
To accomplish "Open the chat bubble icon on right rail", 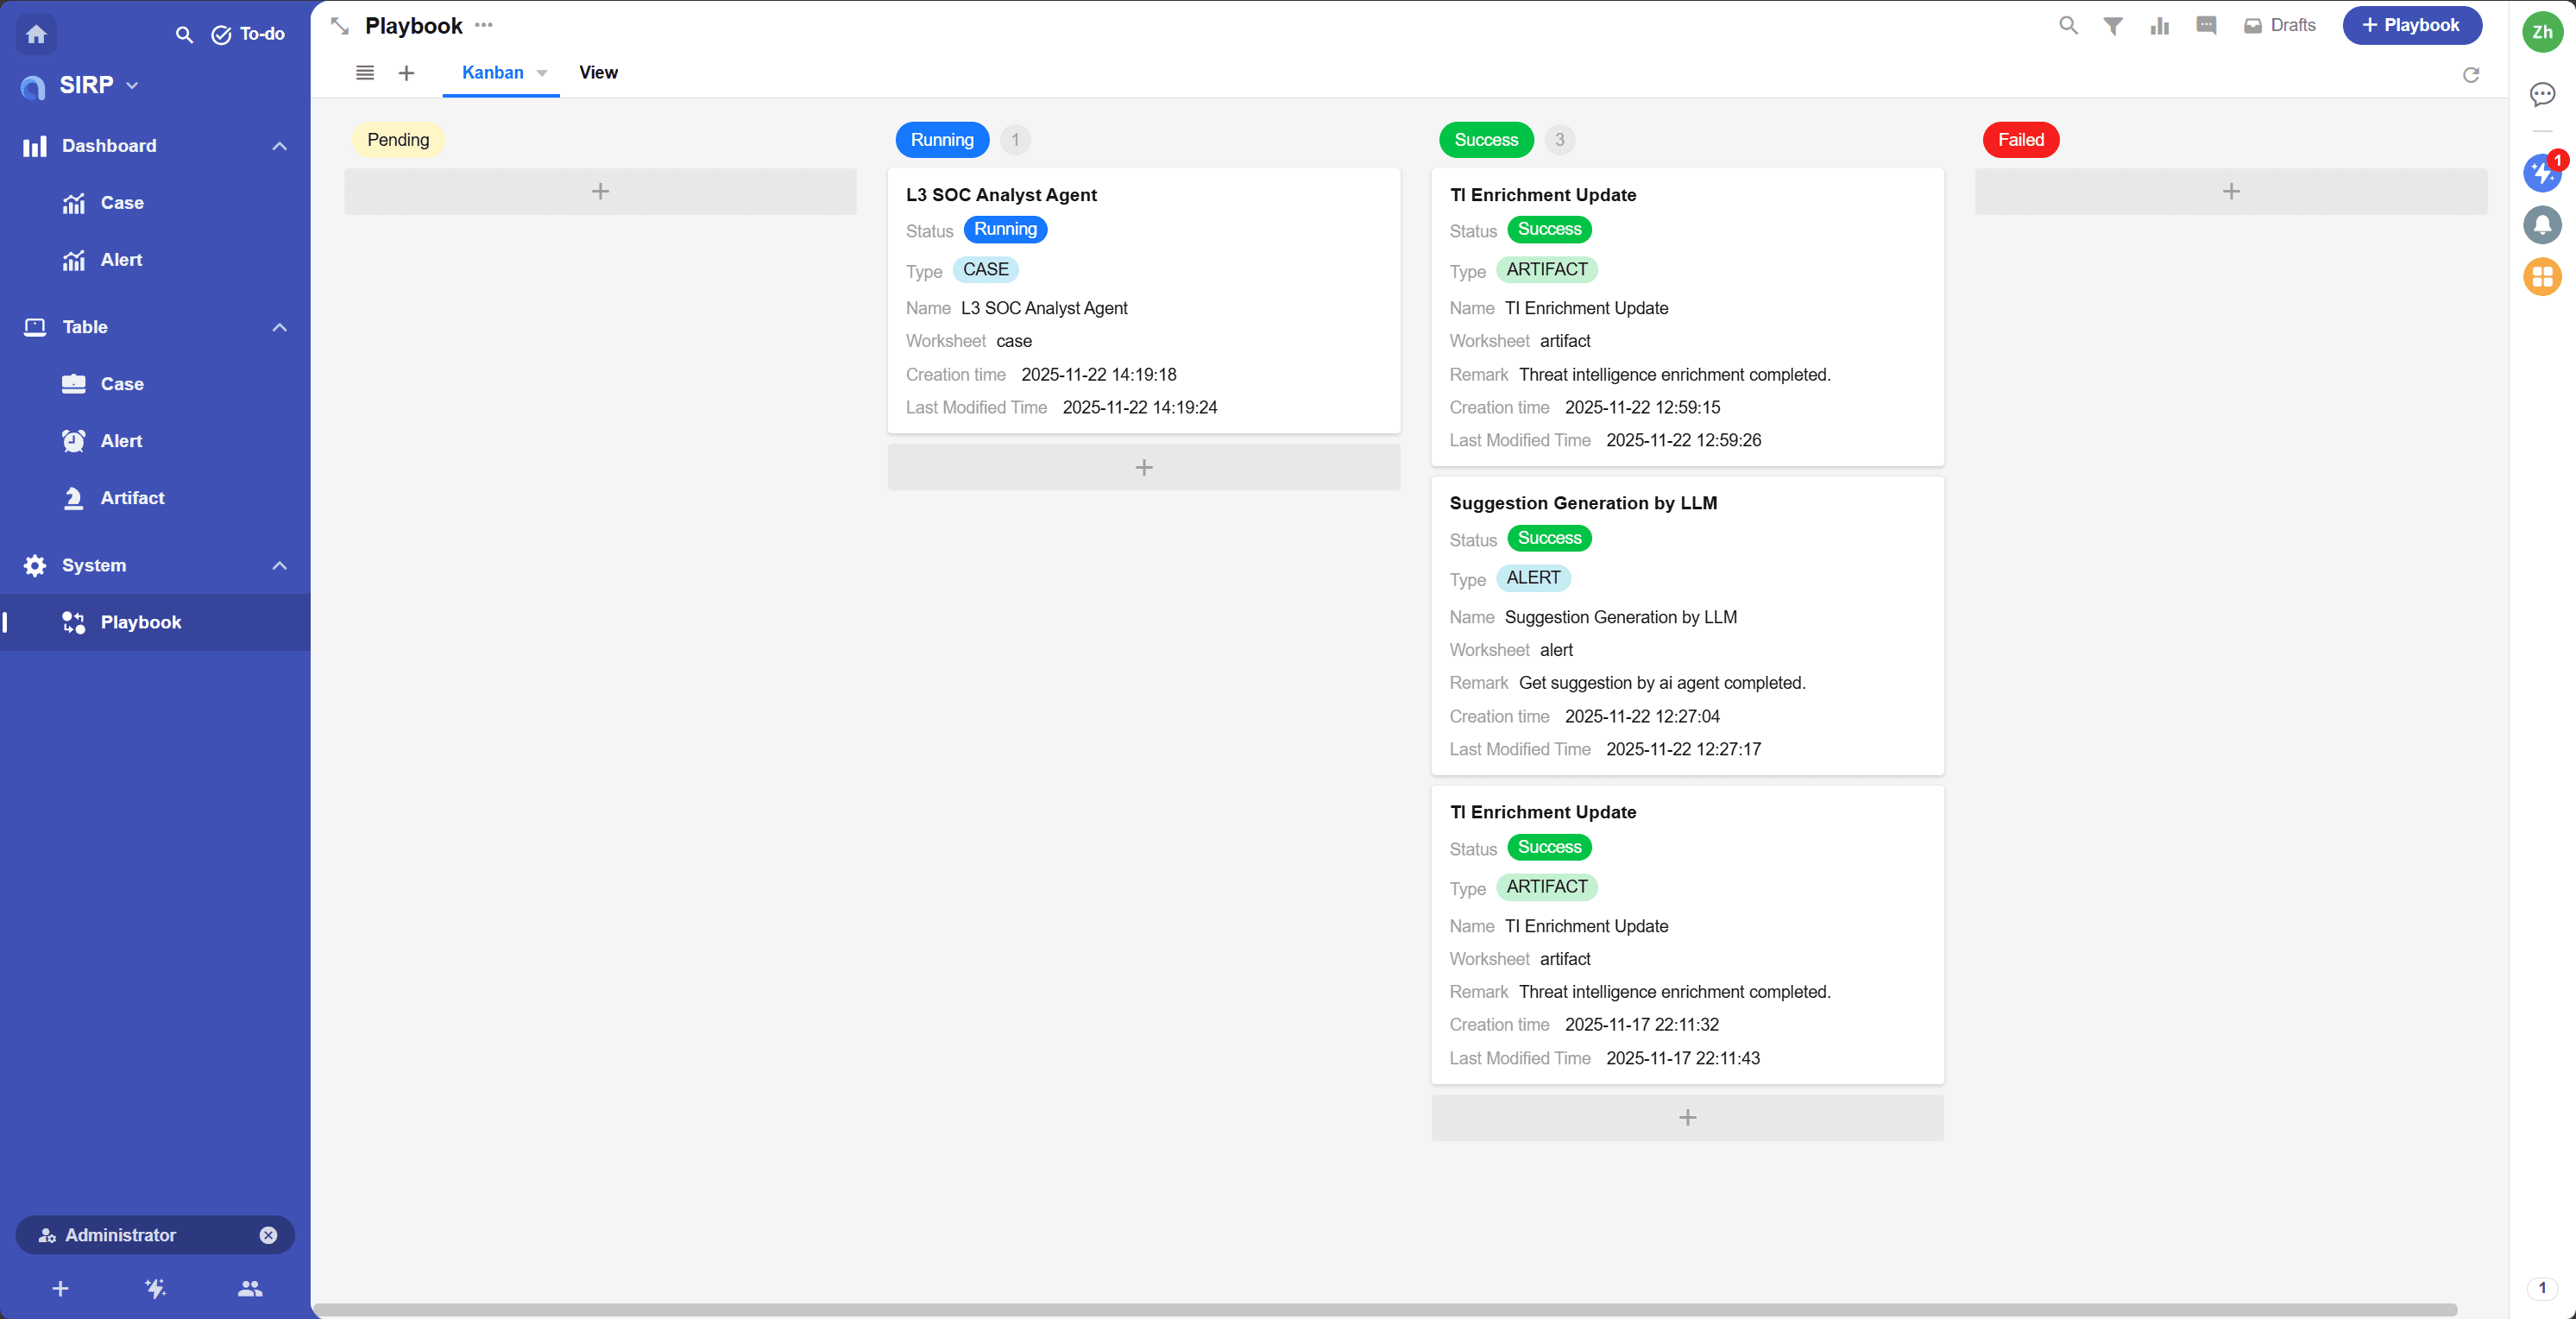I will (x=2541, y=94).
